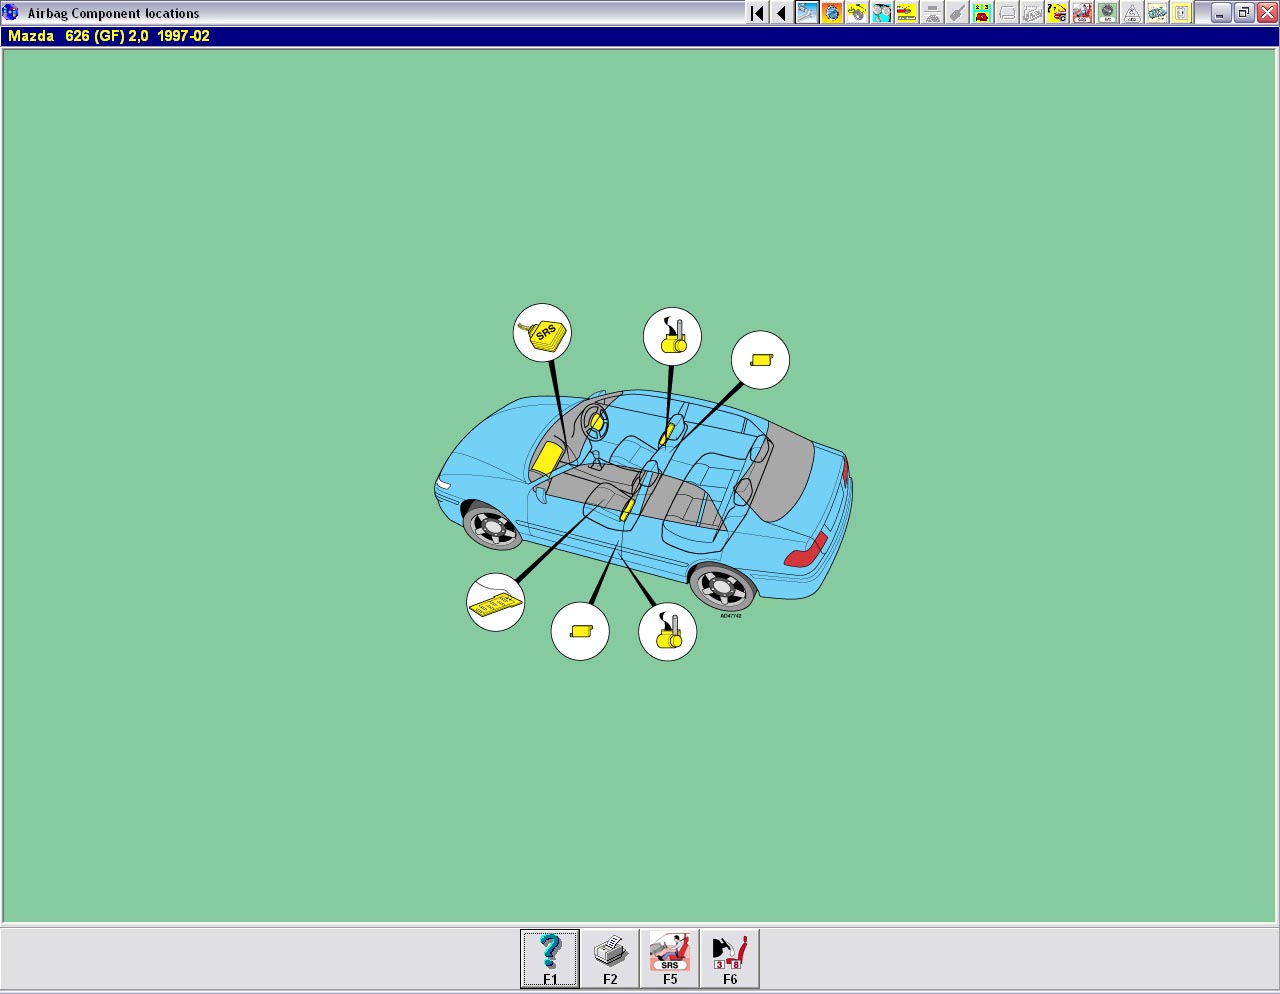Click the greyed-out diagonal tool icon

click(x=957, y=13)
